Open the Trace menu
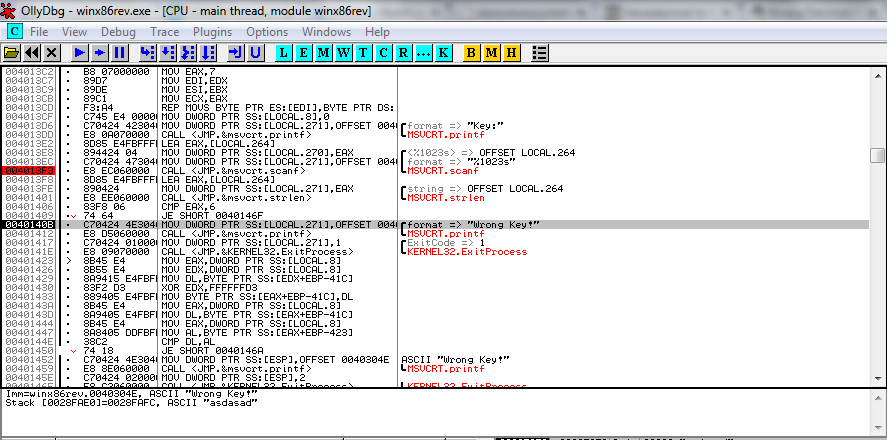This screenshot has width=887, height=440. pyautogui.click(x=165, y=32)
